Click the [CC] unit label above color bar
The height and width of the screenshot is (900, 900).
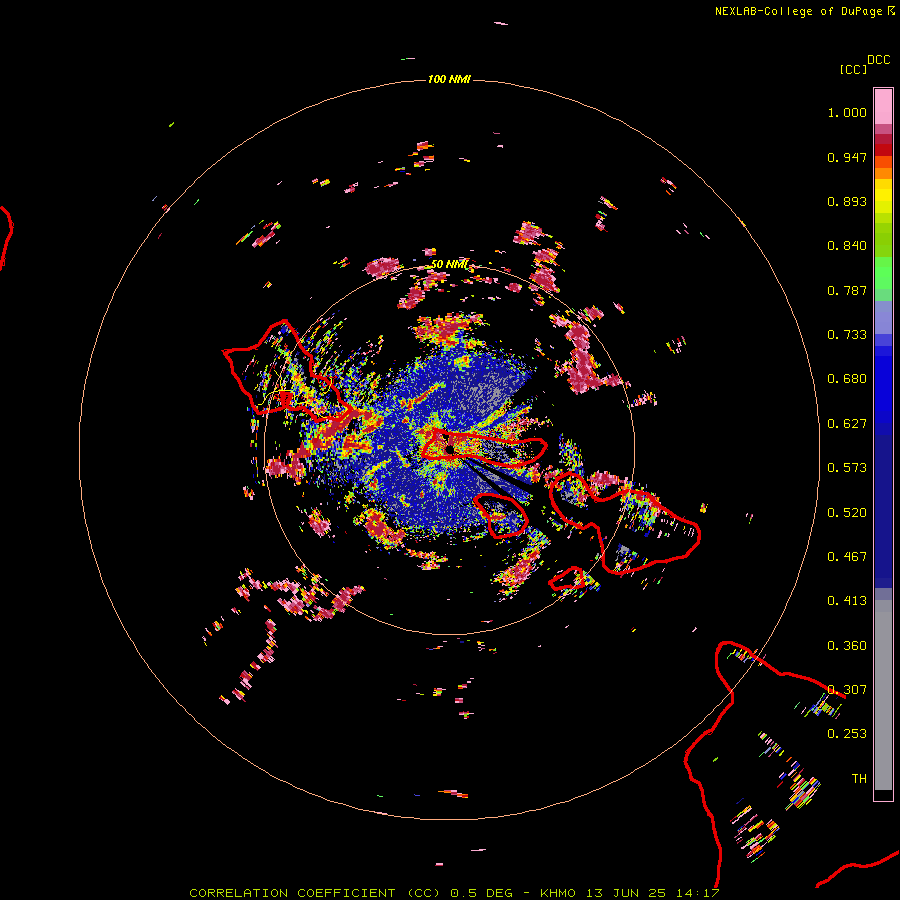[854, 69]
